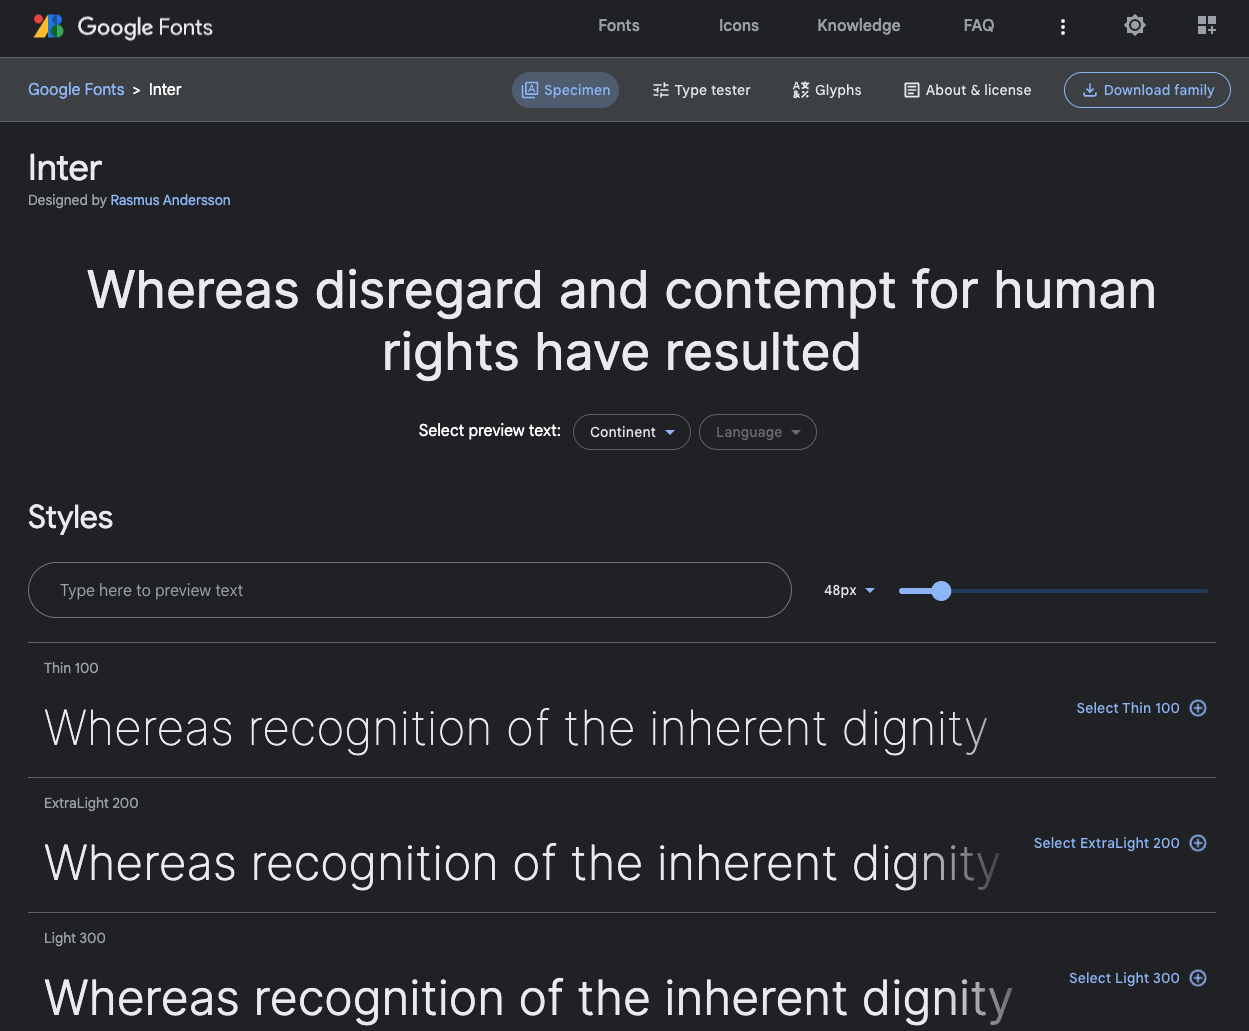Focus the Type here to preview text field
1249x1031 pixels.
point(410,590)
